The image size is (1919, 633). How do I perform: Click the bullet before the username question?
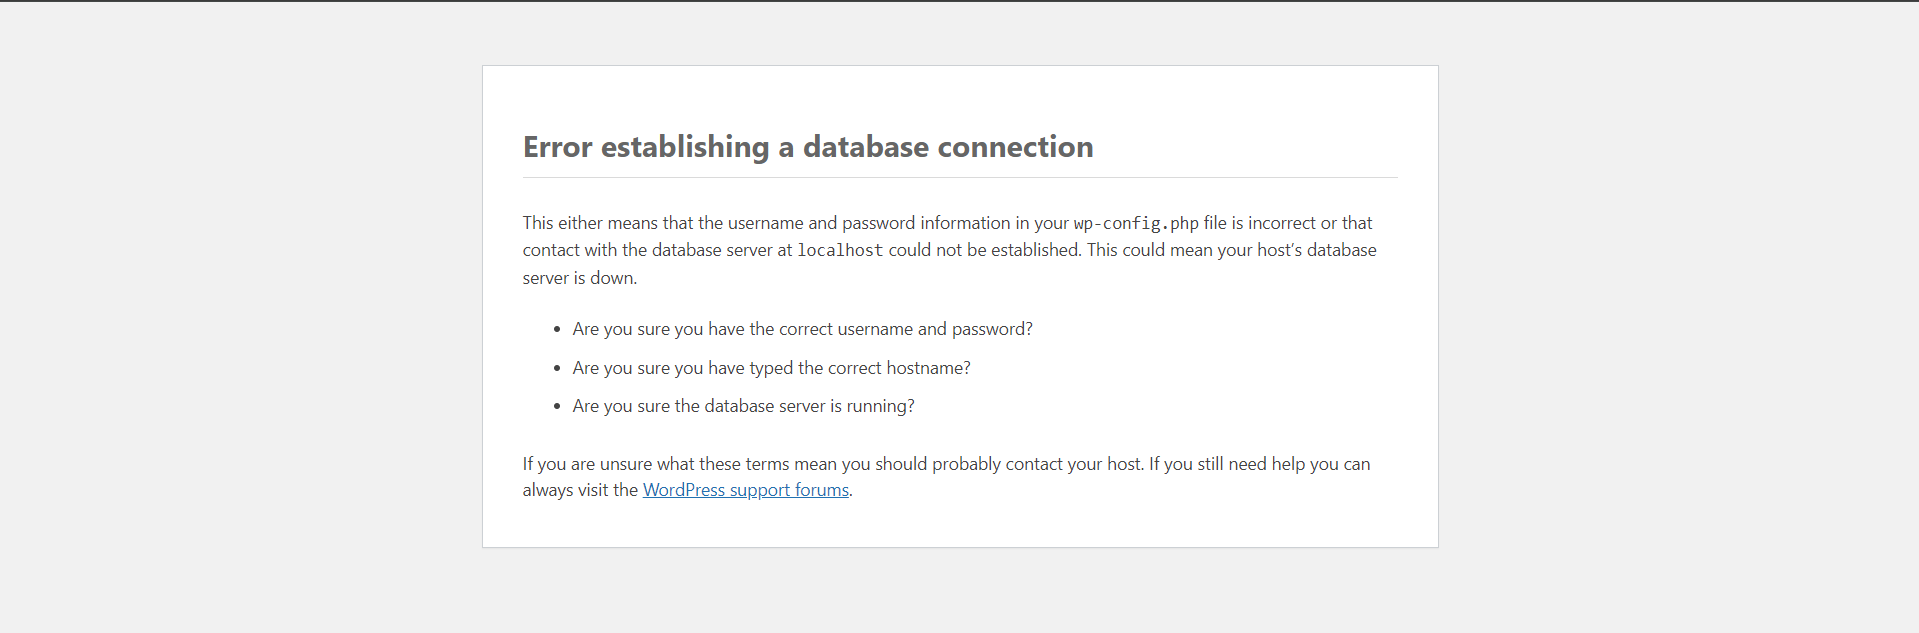557,330
